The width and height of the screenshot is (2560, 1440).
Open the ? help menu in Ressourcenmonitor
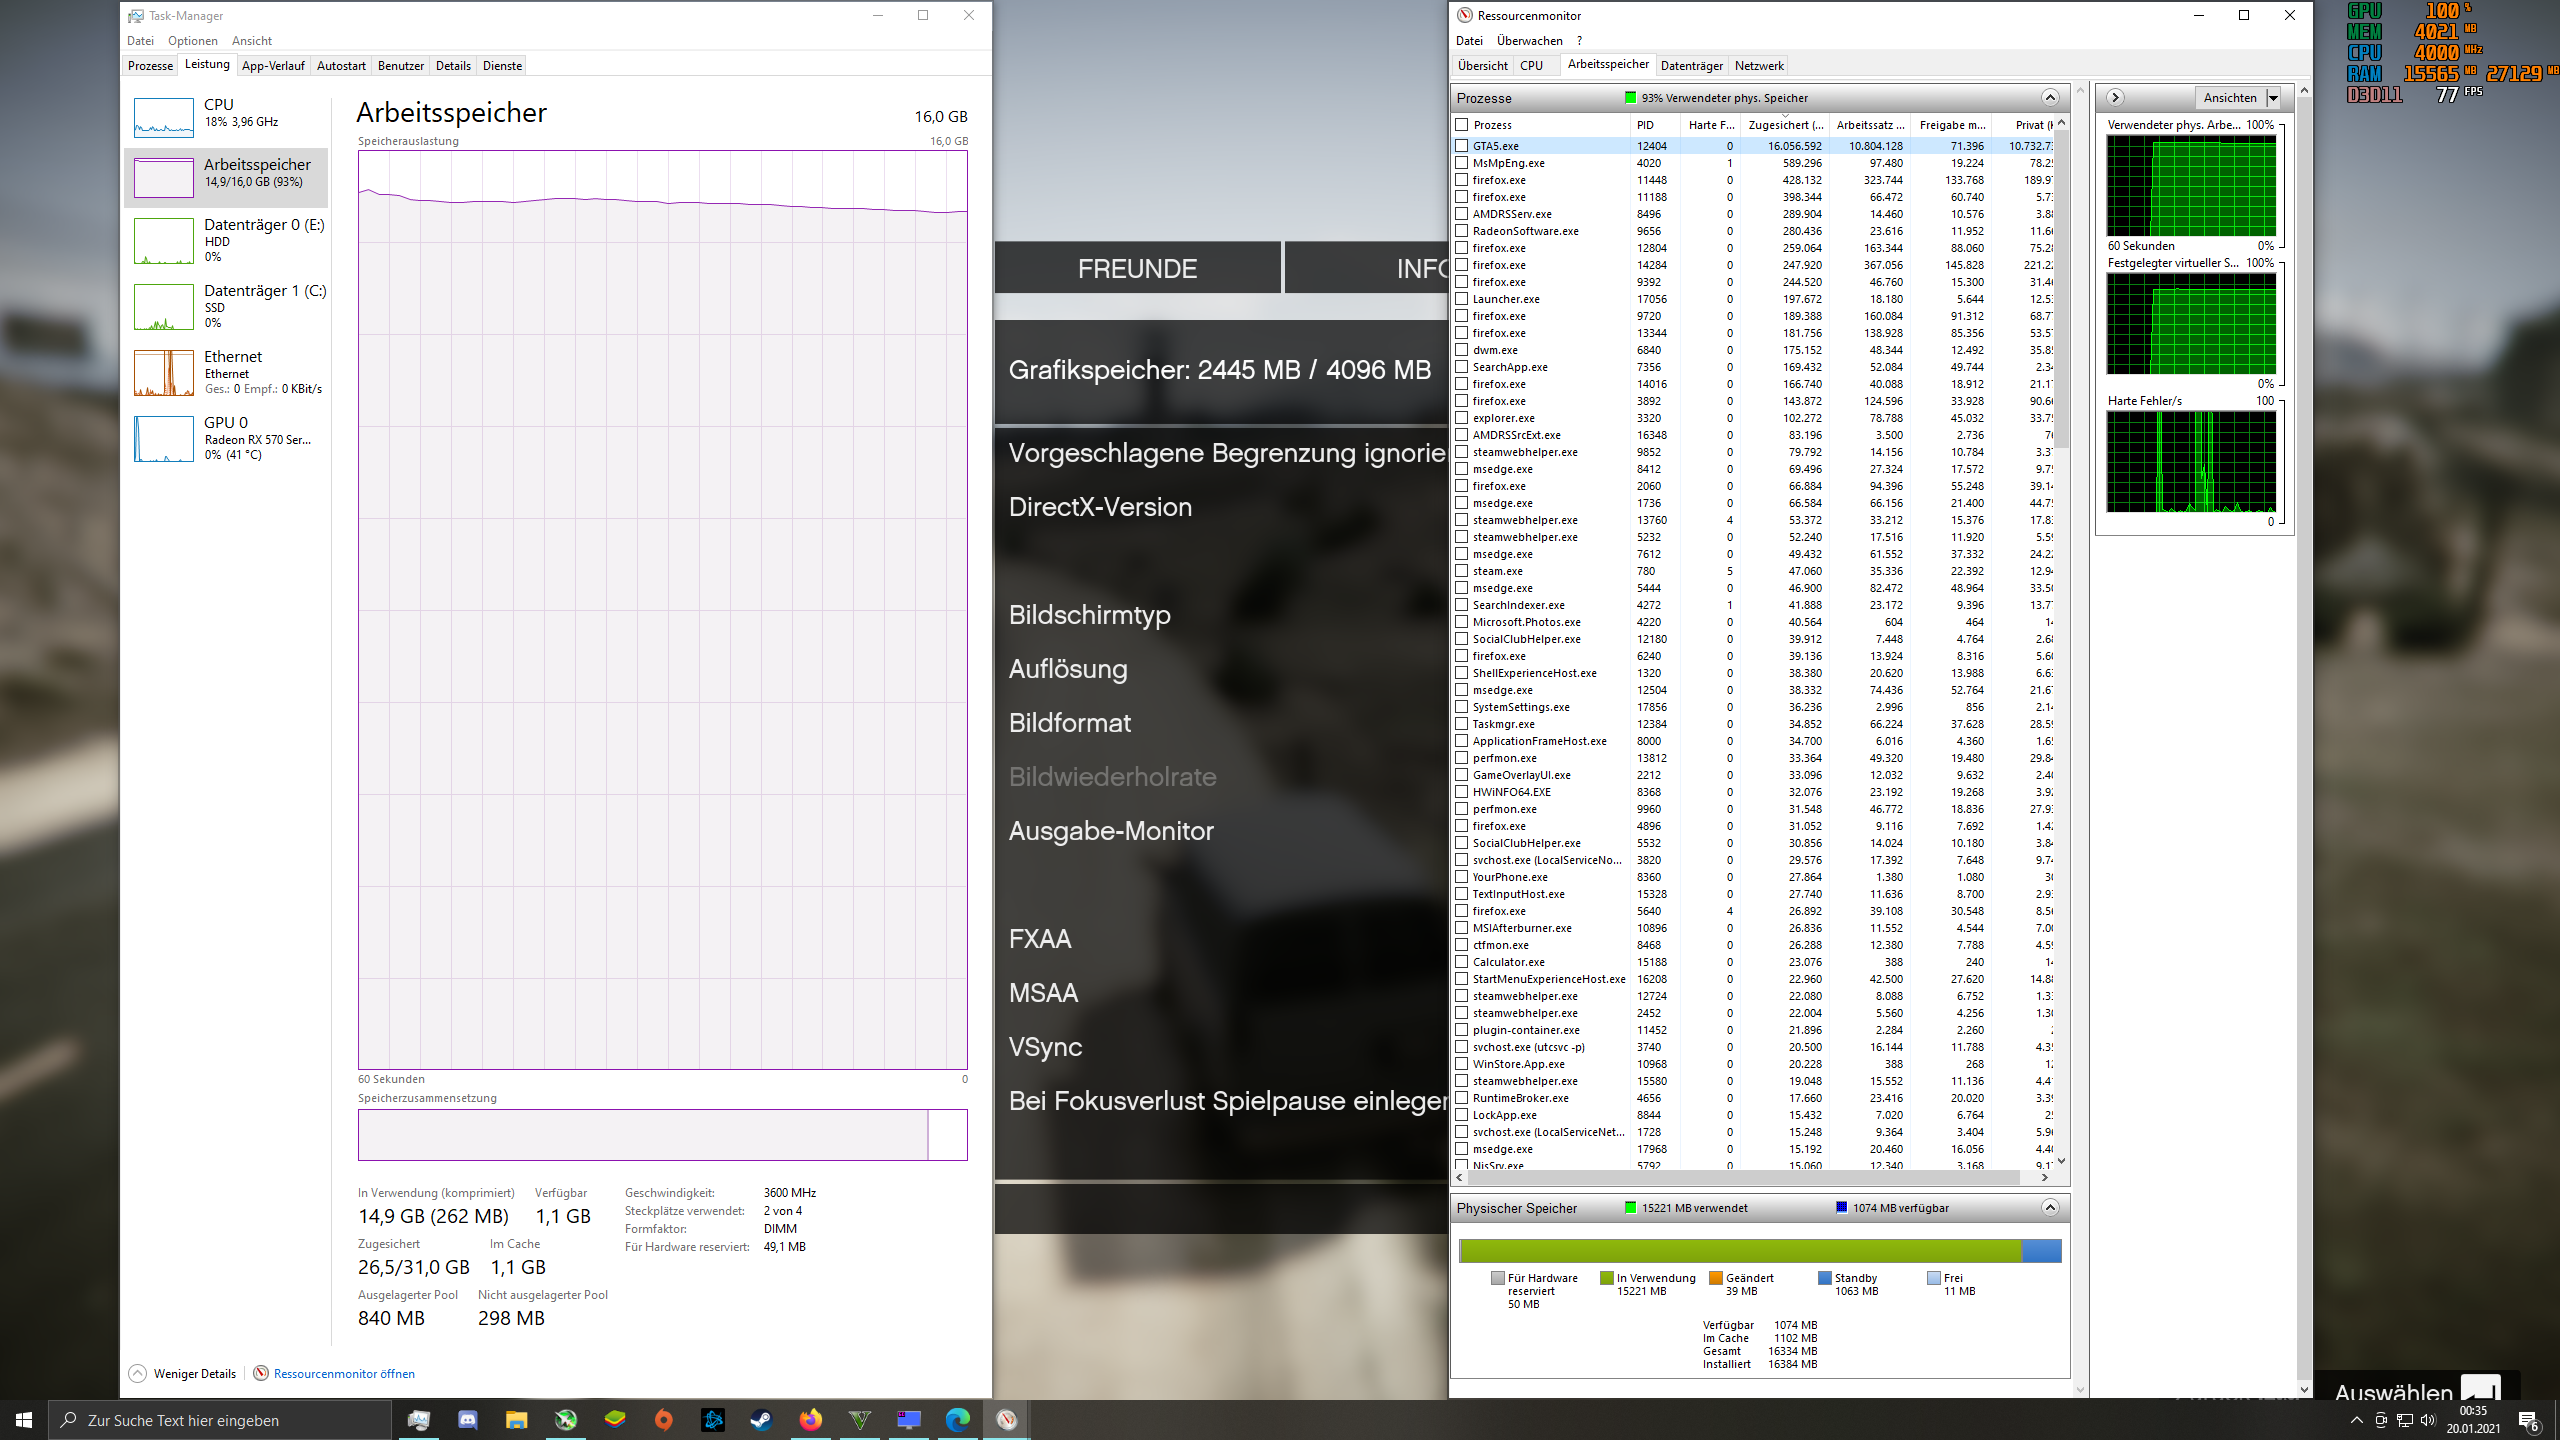pyautogui.click(x=1579, y=41)
